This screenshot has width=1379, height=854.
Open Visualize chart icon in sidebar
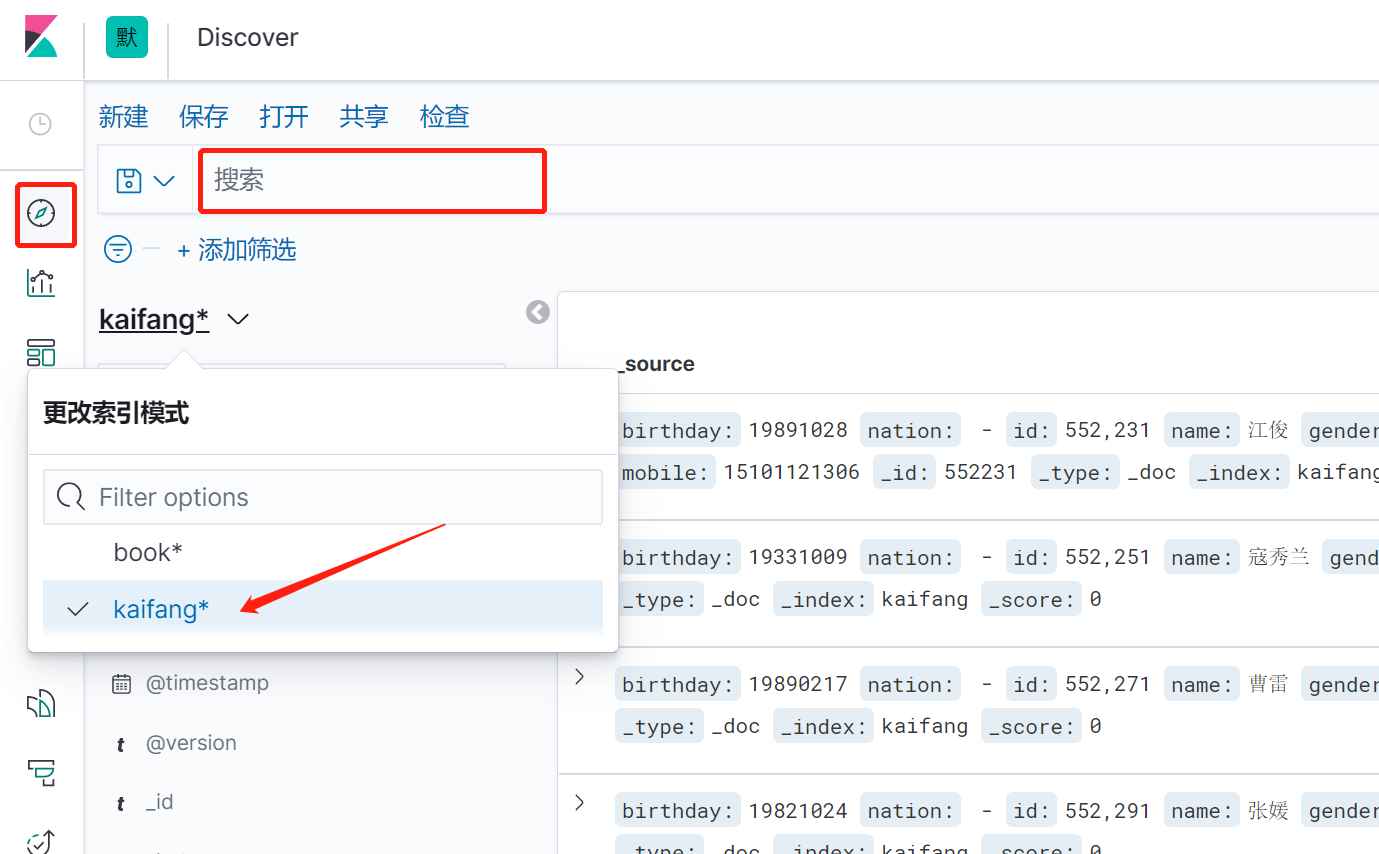41,283
